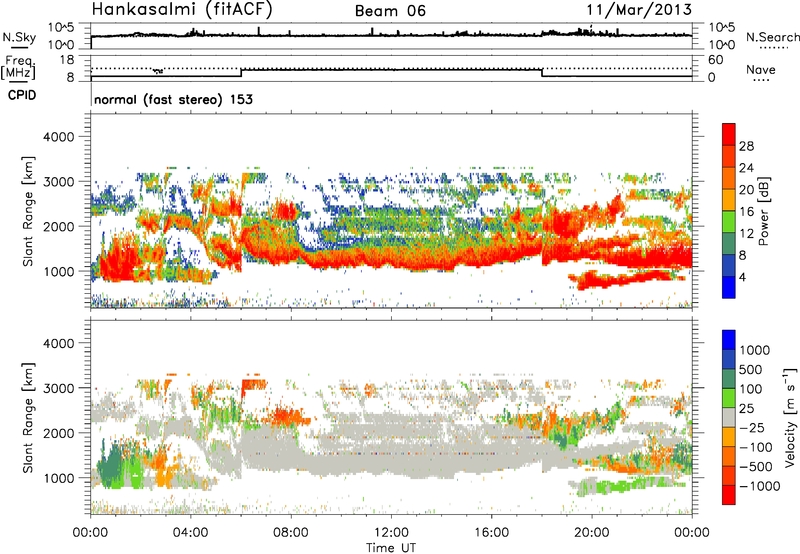Click the date 11/Mar/2013
This screenshot has height=554, width=800.
point(639,10)
